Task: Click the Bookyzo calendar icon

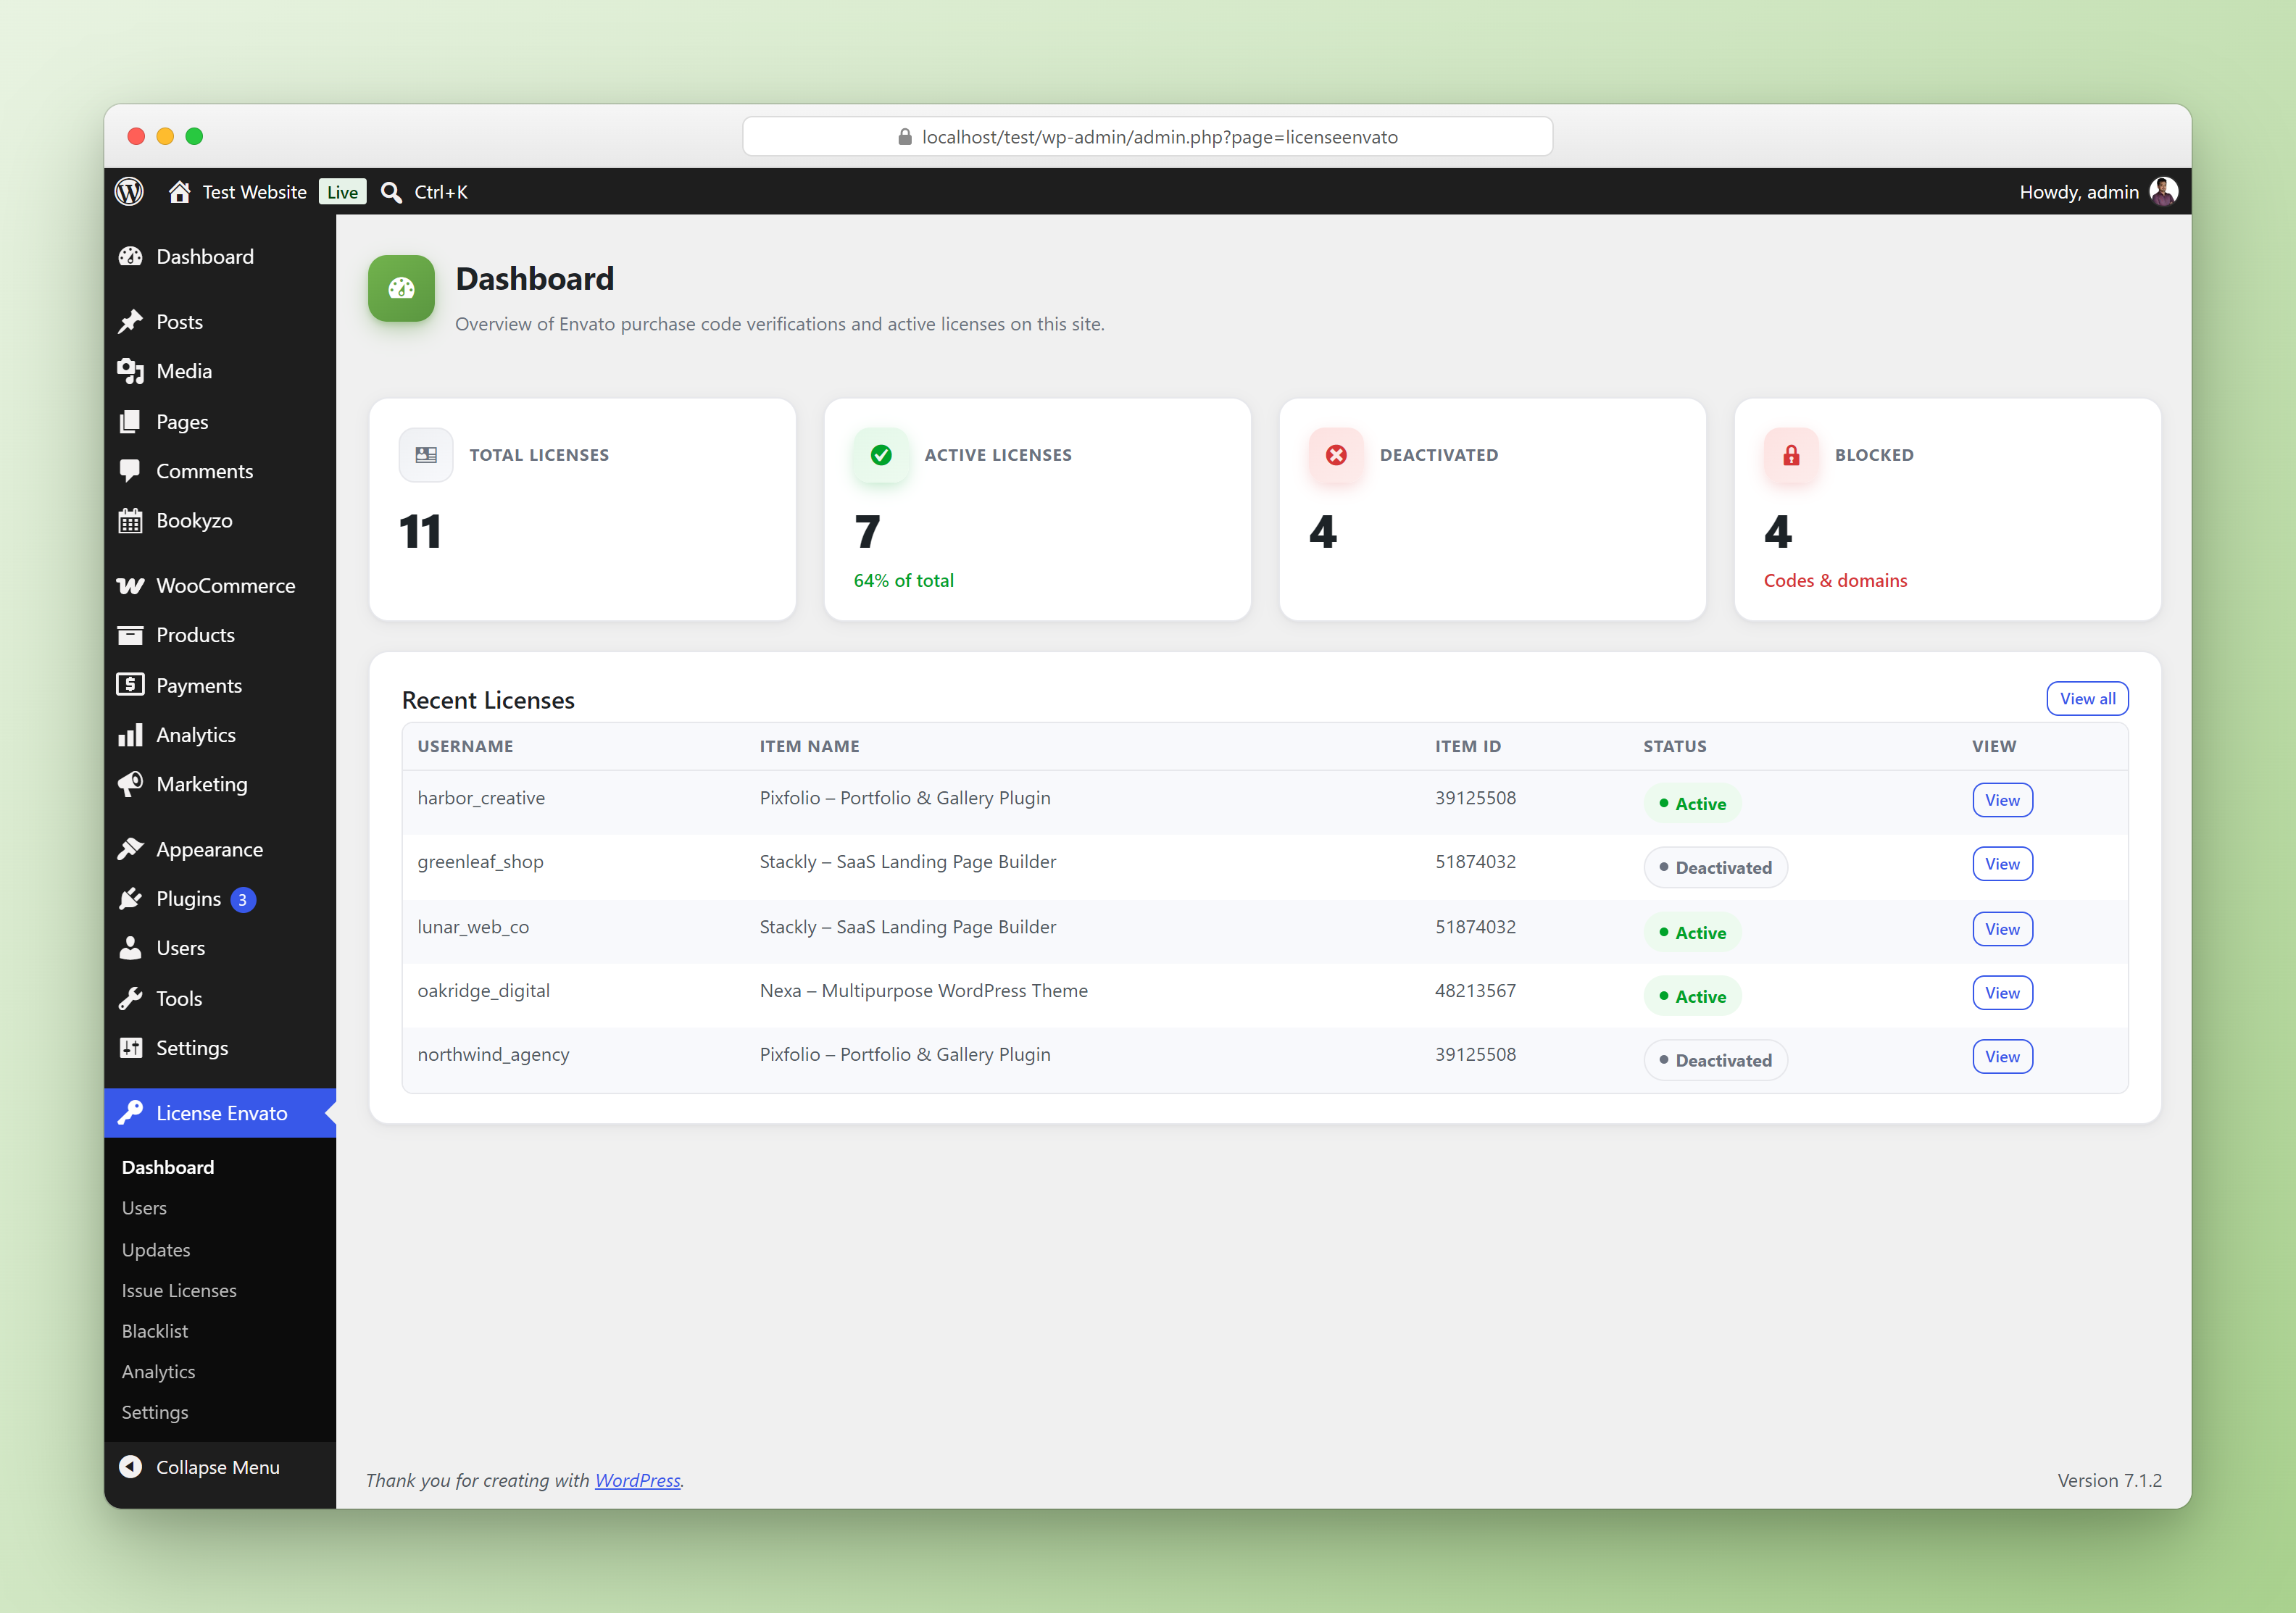Action: 130,521
